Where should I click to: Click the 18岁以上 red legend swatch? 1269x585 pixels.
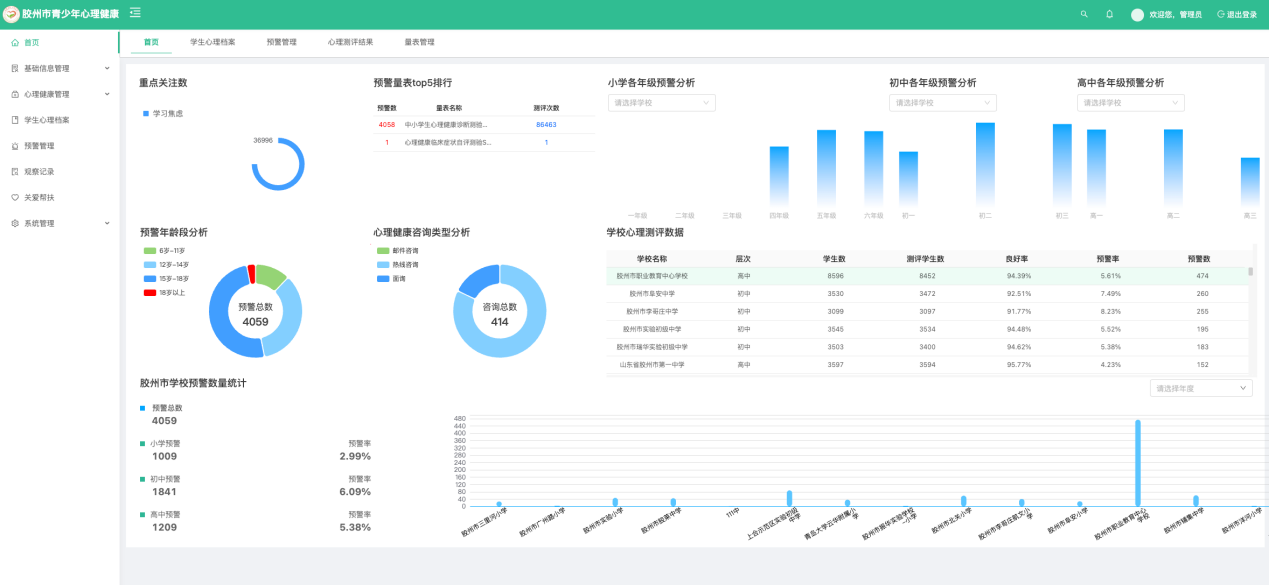(x=149, y=293)
